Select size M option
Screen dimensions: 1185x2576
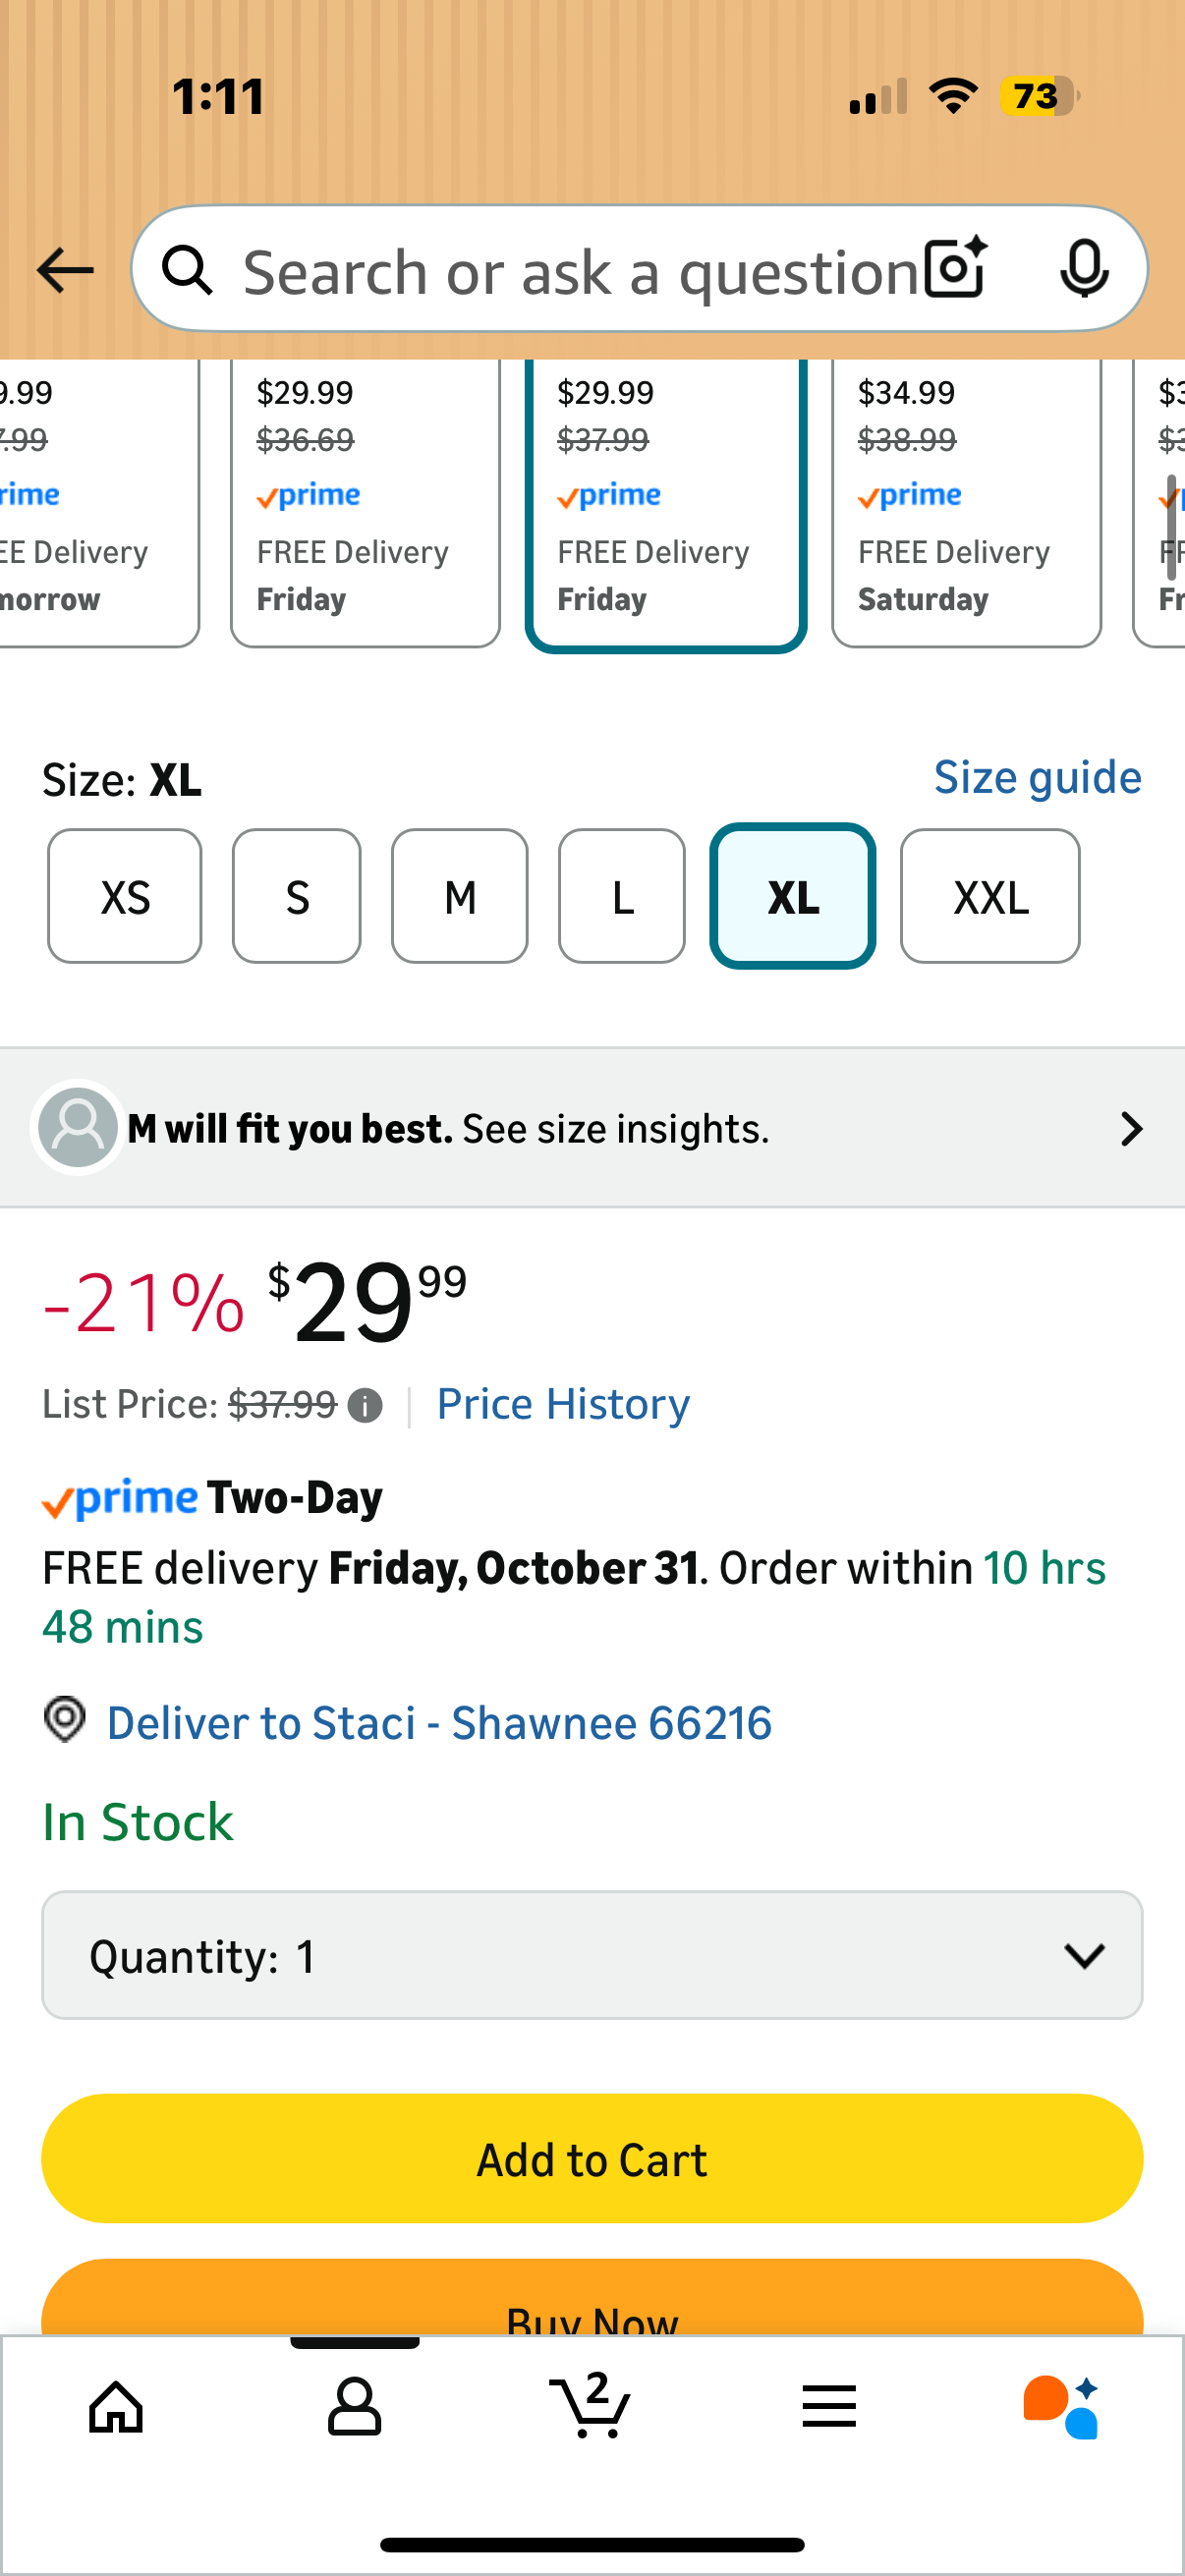click(x=460, y=896)
